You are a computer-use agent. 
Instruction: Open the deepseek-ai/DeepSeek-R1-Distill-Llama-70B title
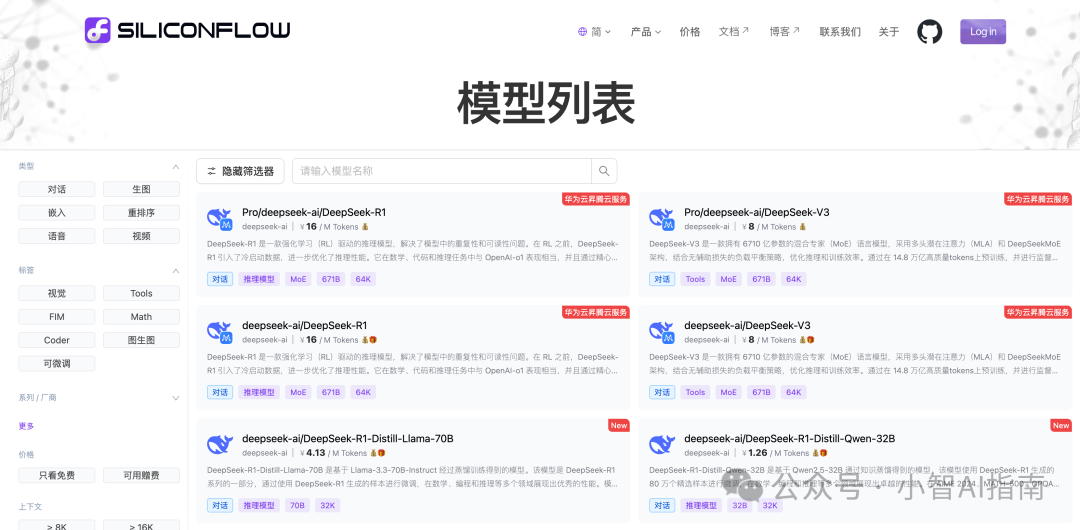click(347, 438)
